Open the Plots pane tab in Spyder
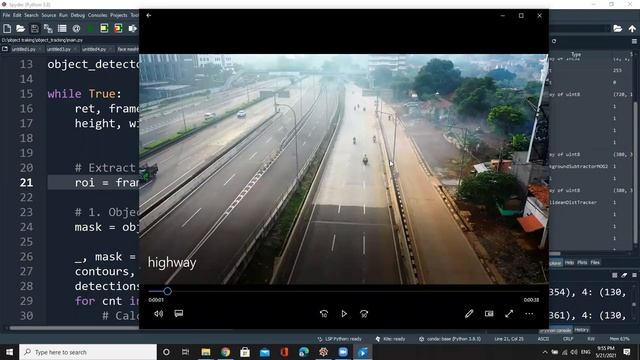The image size is (640, 360). 582,262
